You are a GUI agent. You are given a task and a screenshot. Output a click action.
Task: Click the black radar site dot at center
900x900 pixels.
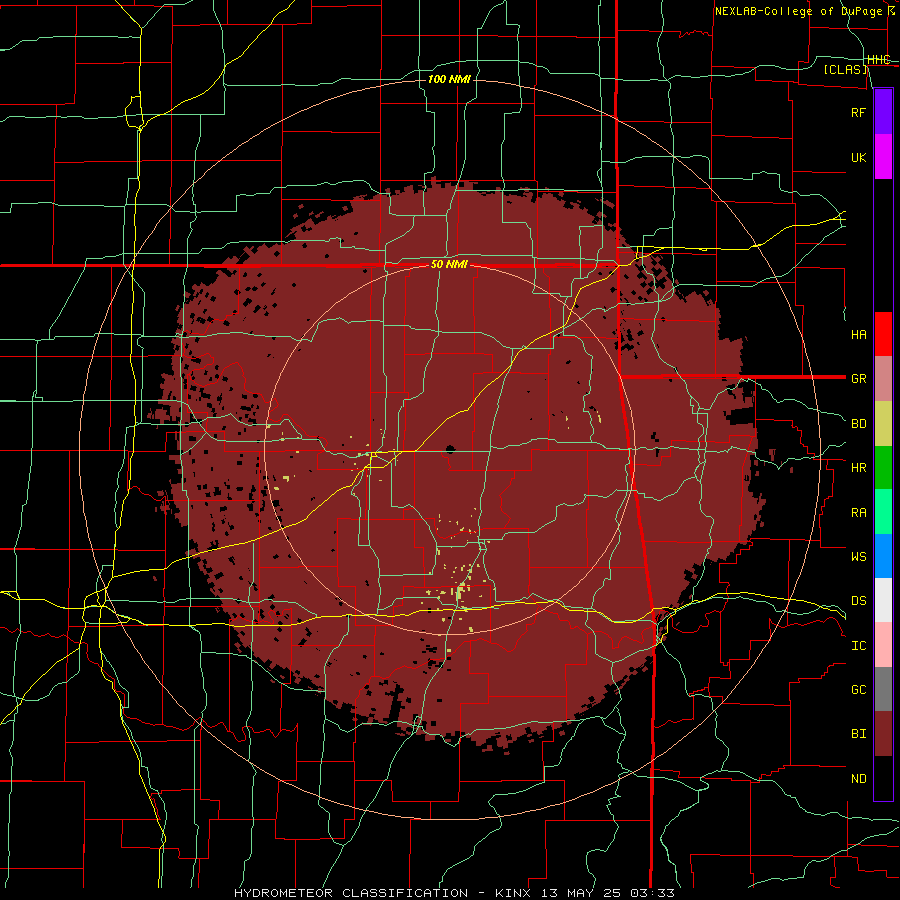[450, 449]
